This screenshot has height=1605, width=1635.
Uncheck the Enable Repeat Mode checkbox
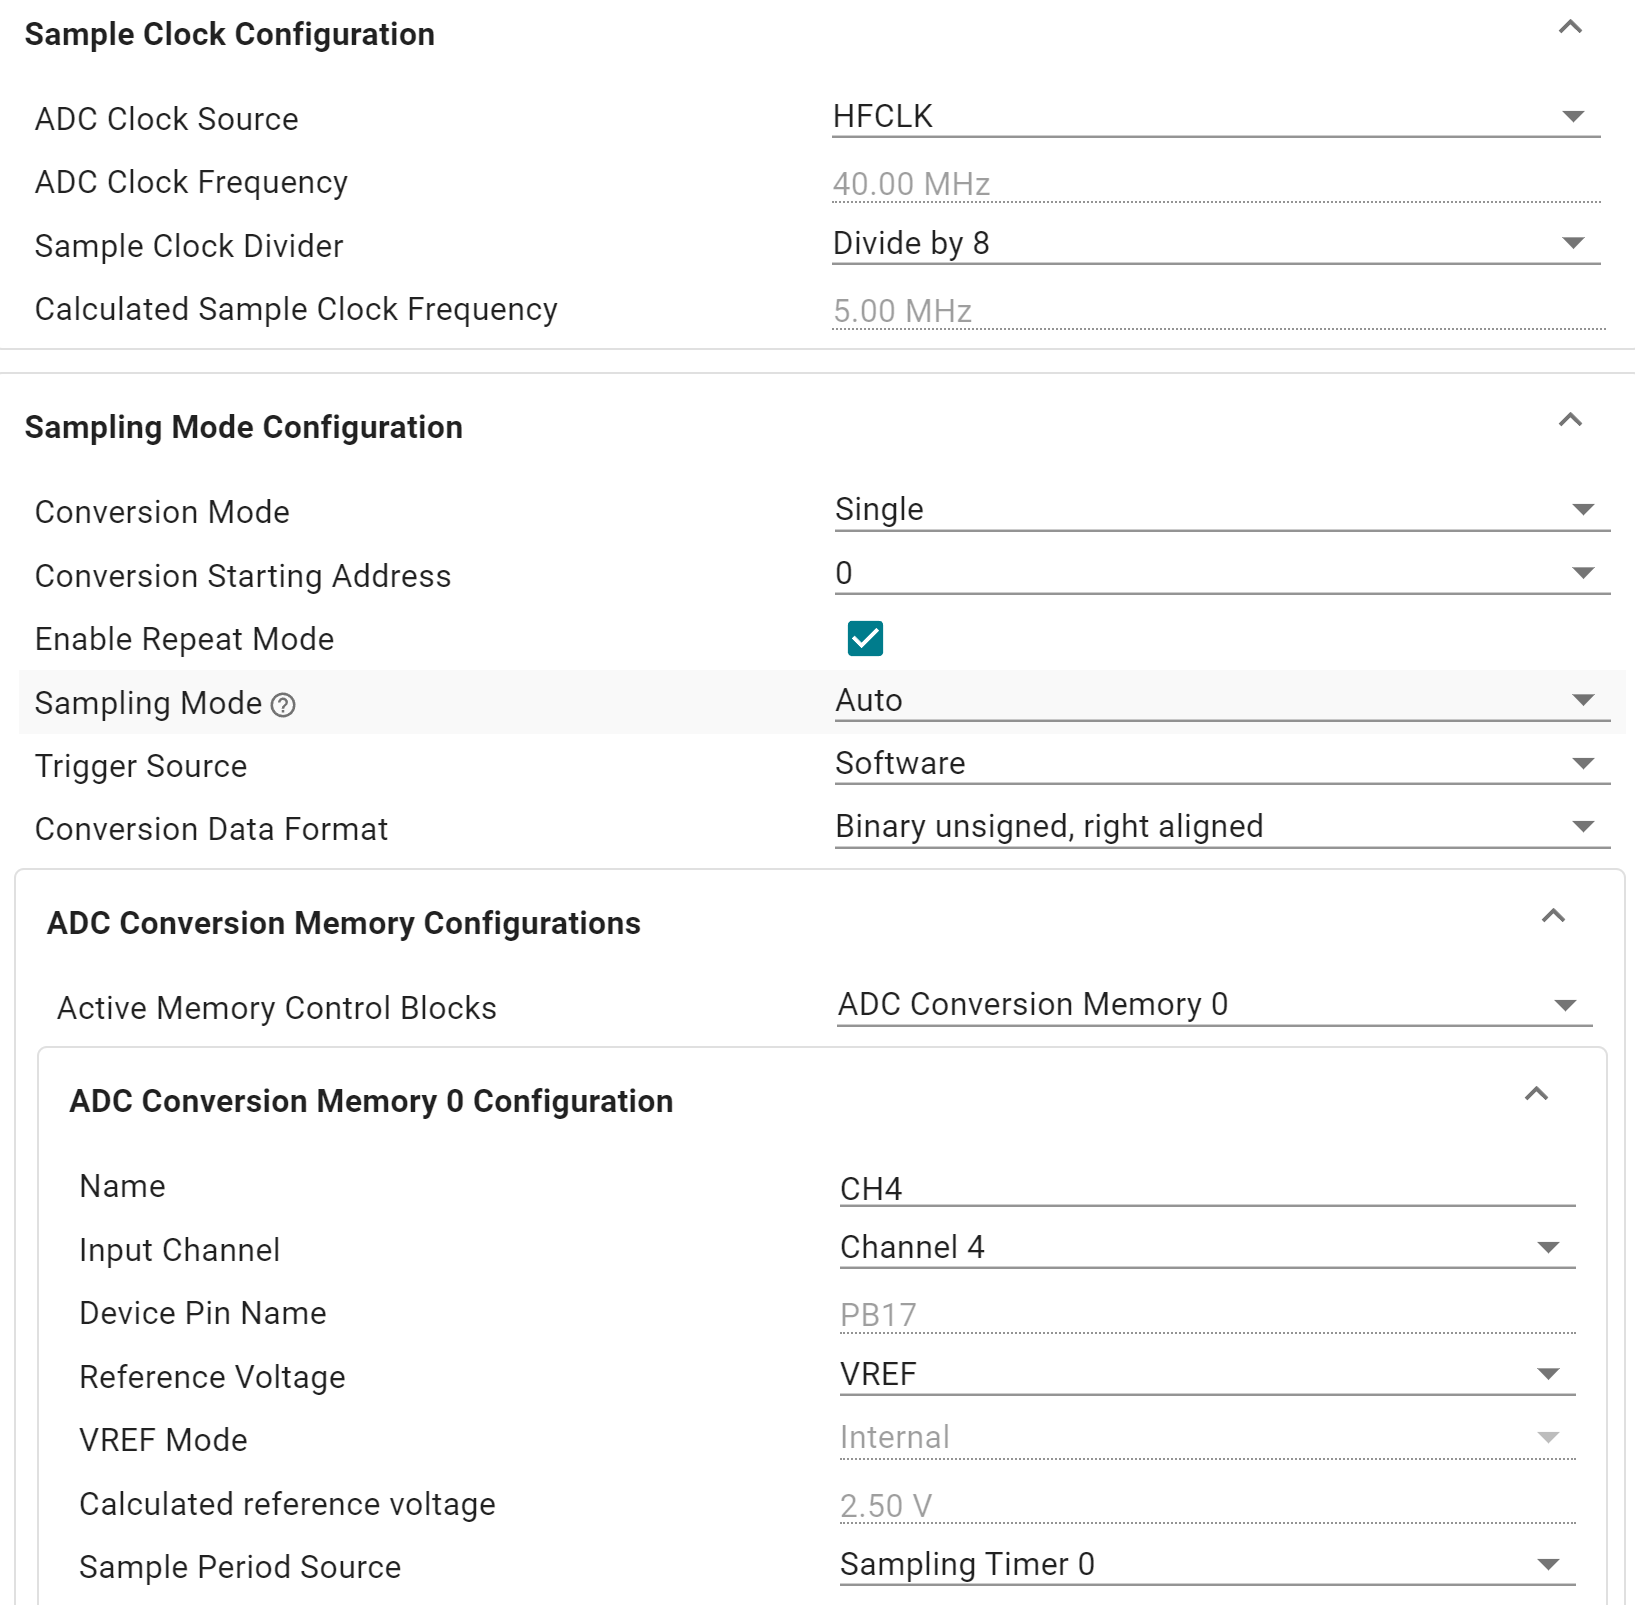pyautogui.click(x=865, y=638)
